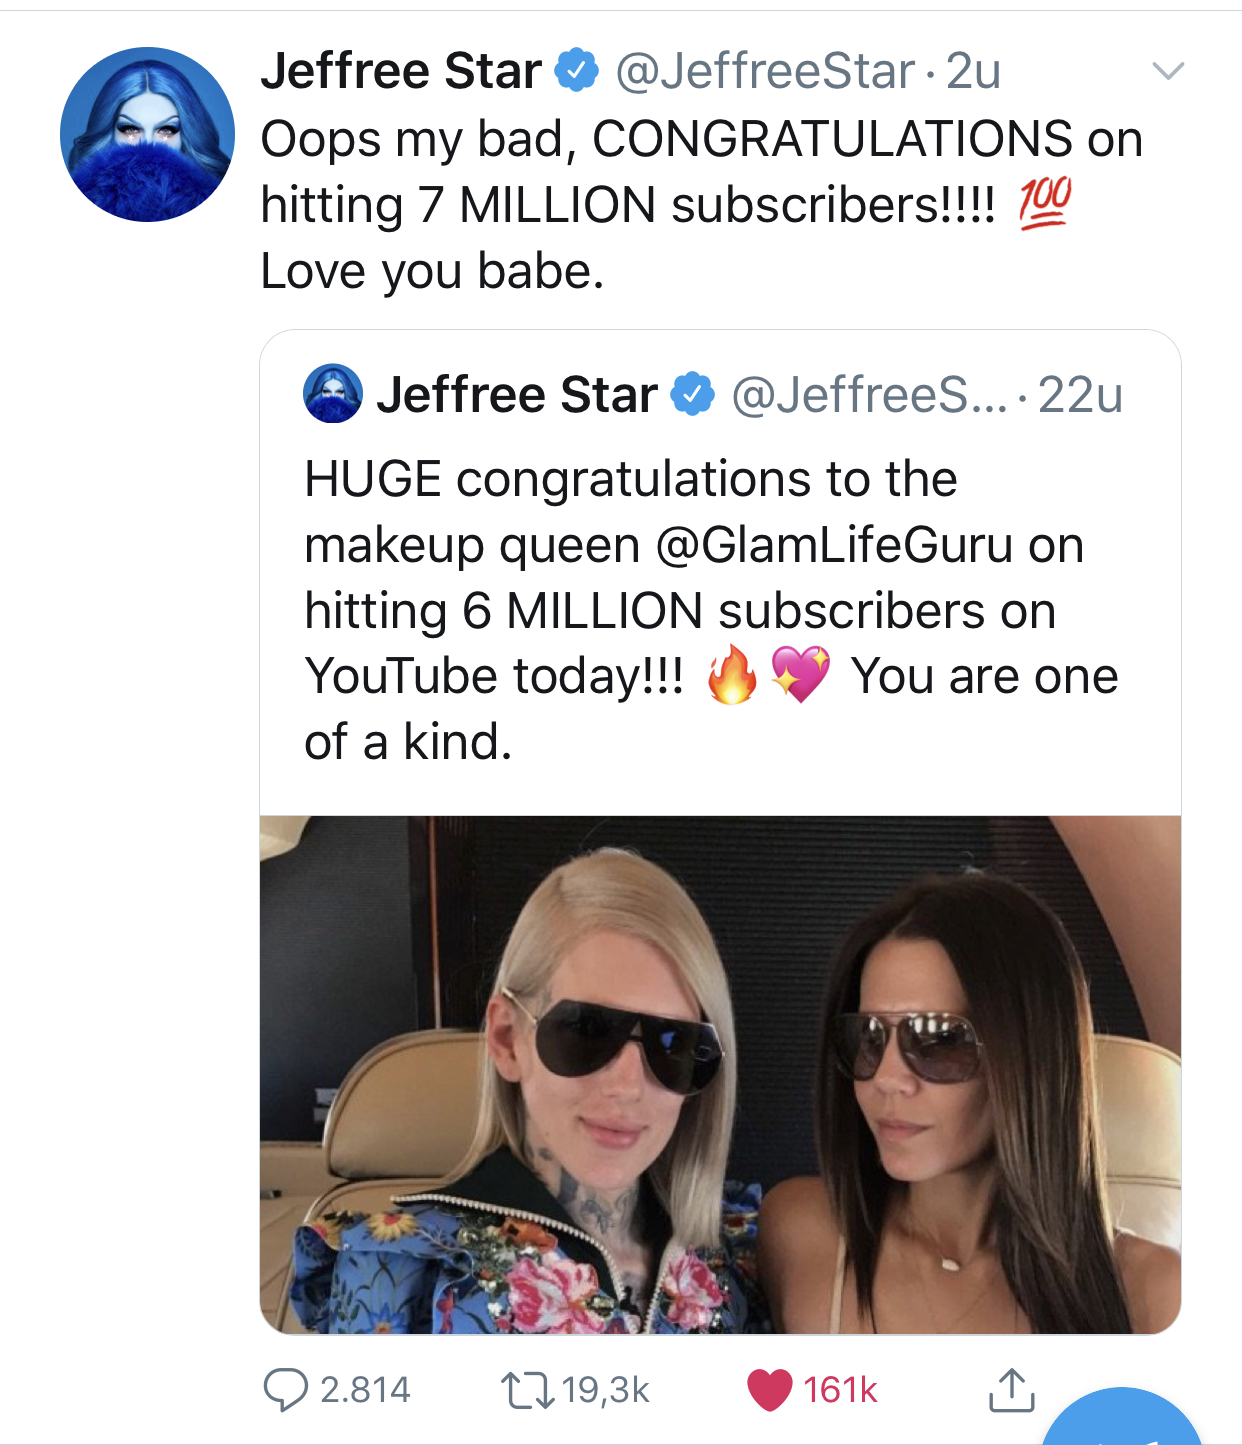
Task: Open the @JeffreeStar handle link
Action: click(x=765, y=71)
